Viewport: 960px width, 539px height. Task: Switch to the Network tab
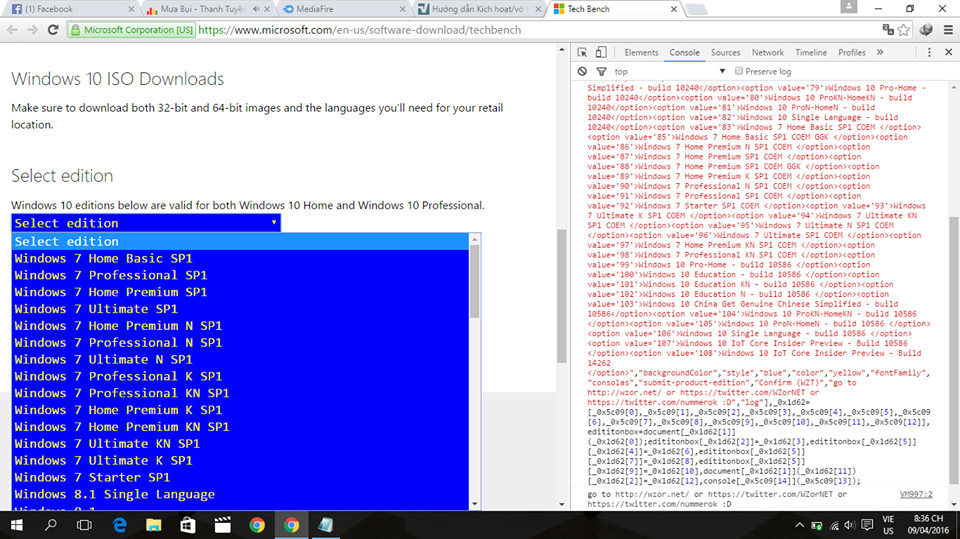coord(768,53)
